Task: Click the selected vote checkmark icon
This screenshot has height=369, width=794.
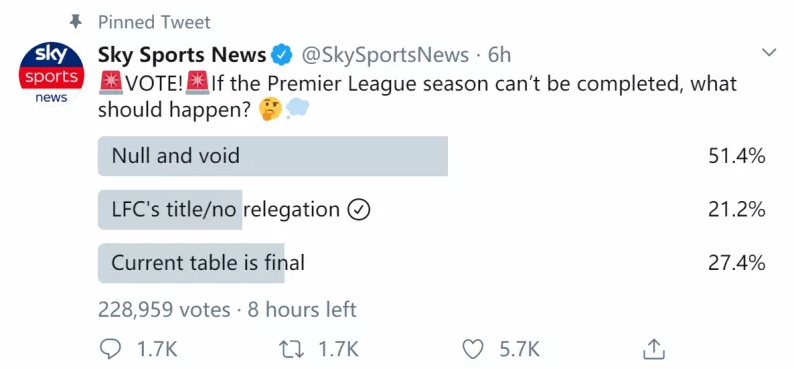Action: (x=359, y=210)
